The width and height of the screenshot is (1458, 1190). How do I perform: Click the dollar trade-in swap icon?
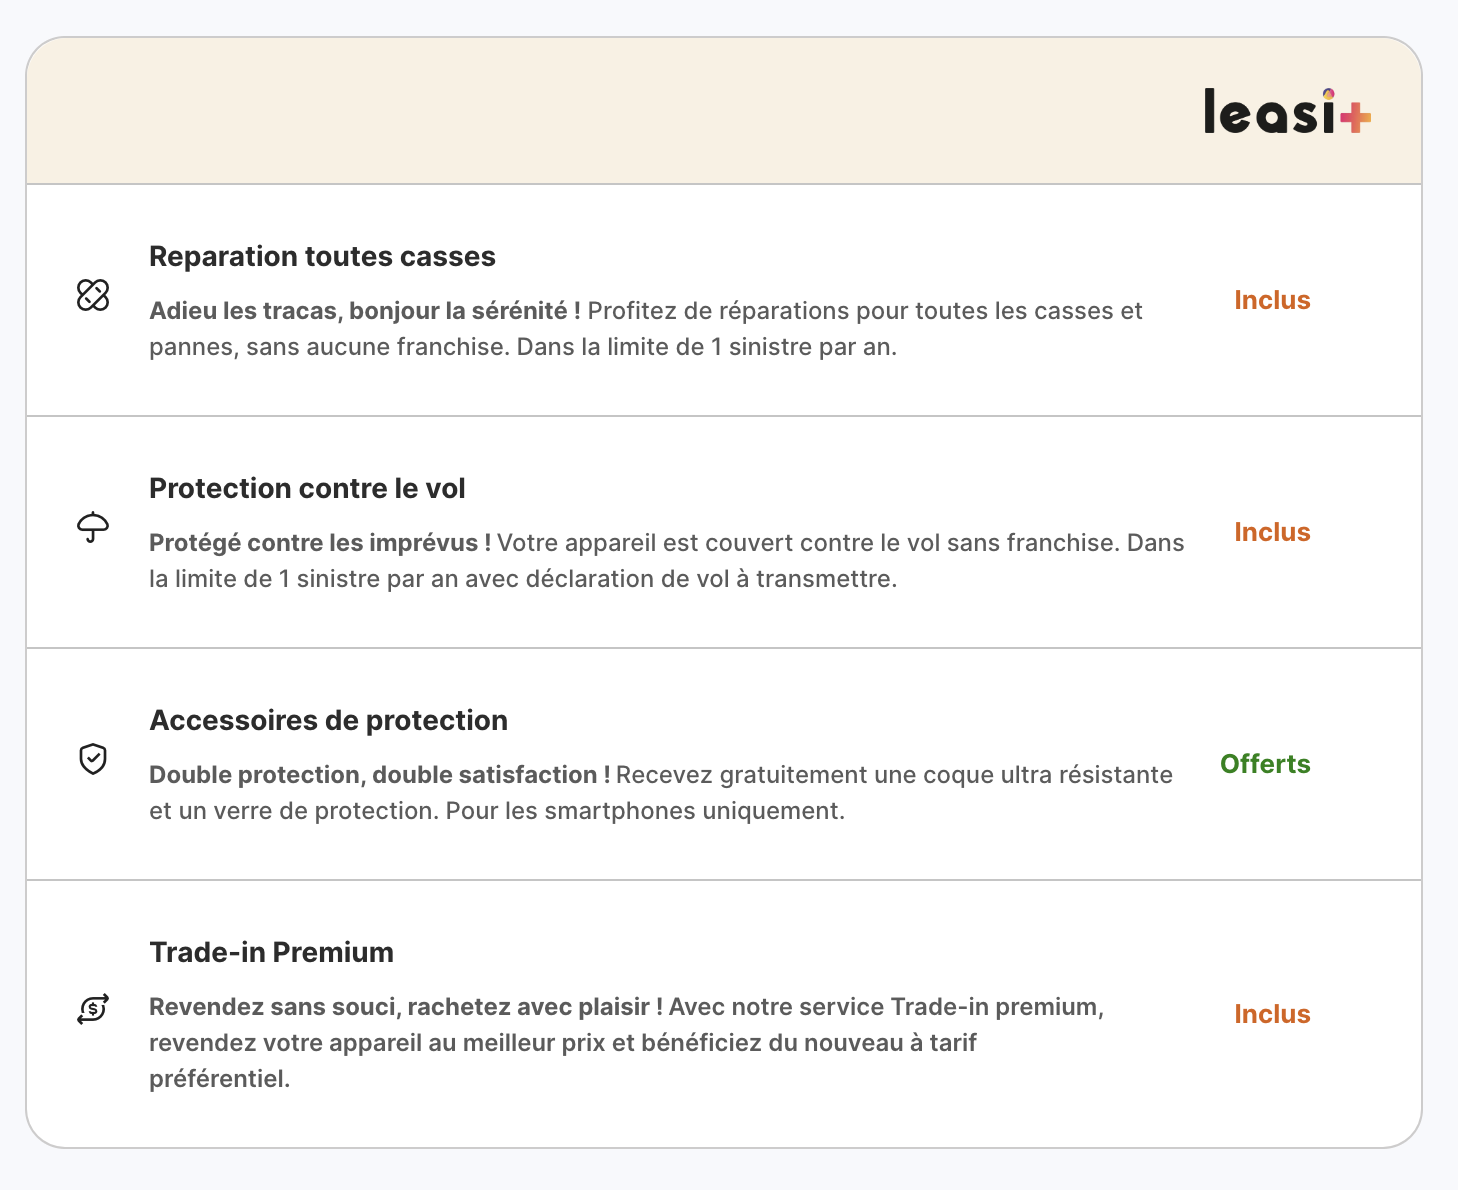click(x=93, y=1009)
